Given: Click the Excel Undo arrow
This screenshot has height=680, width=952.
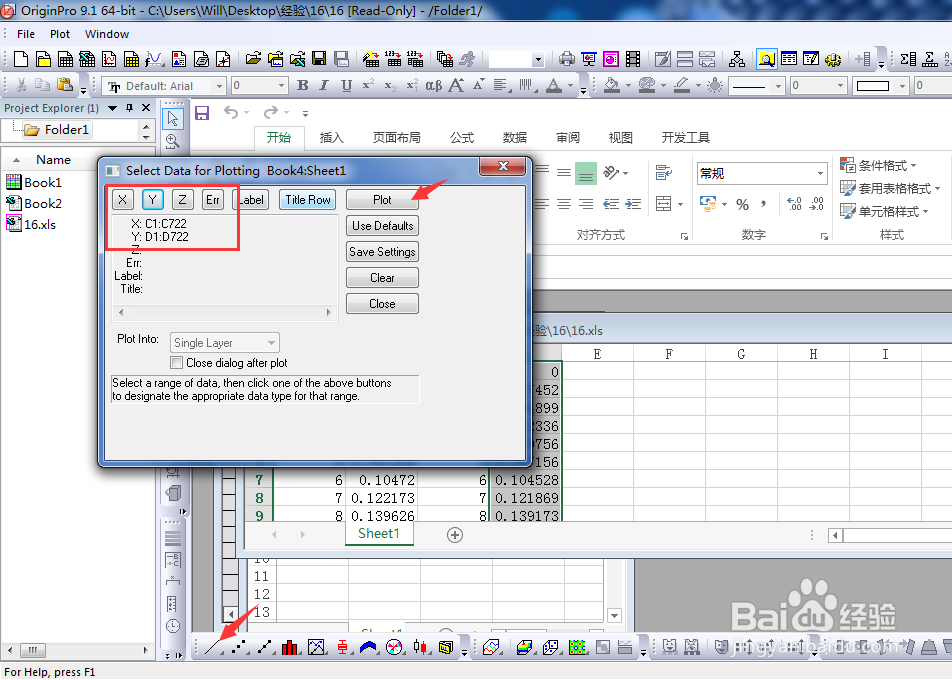Looking at the screenshot, I should click(x=231, y=112).
